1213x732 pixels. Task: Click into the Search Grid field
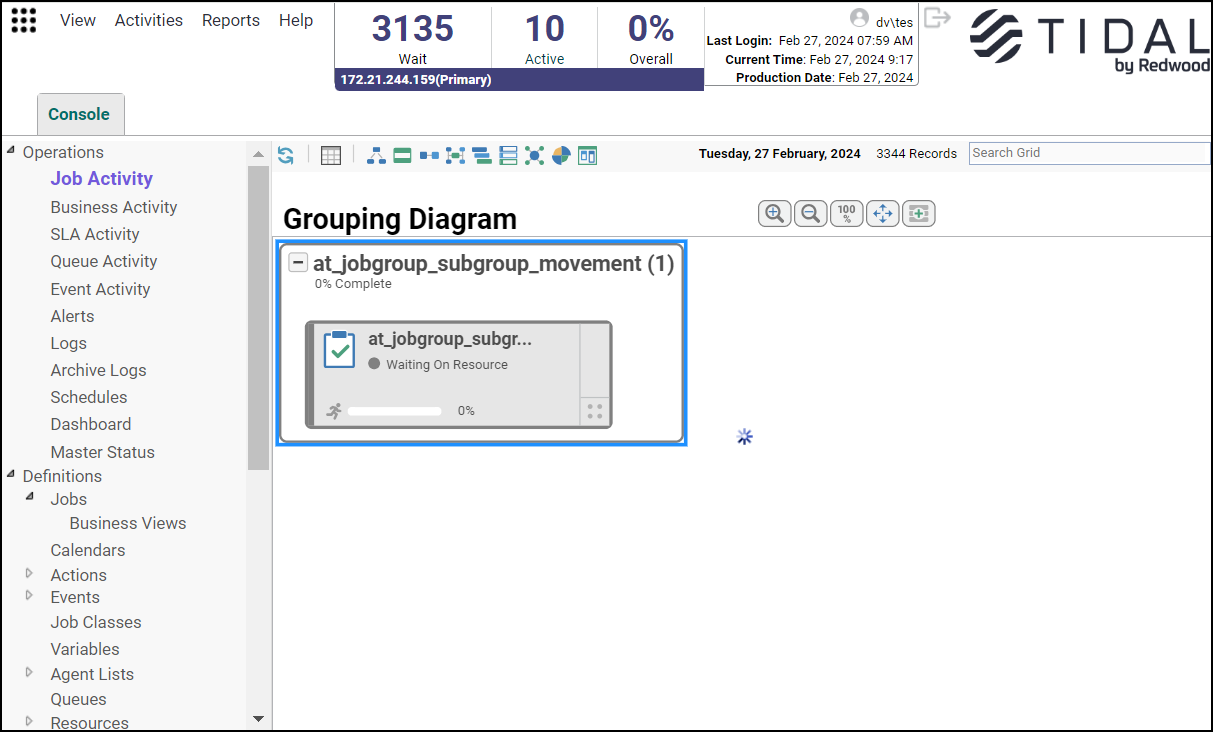[1088, 153]
